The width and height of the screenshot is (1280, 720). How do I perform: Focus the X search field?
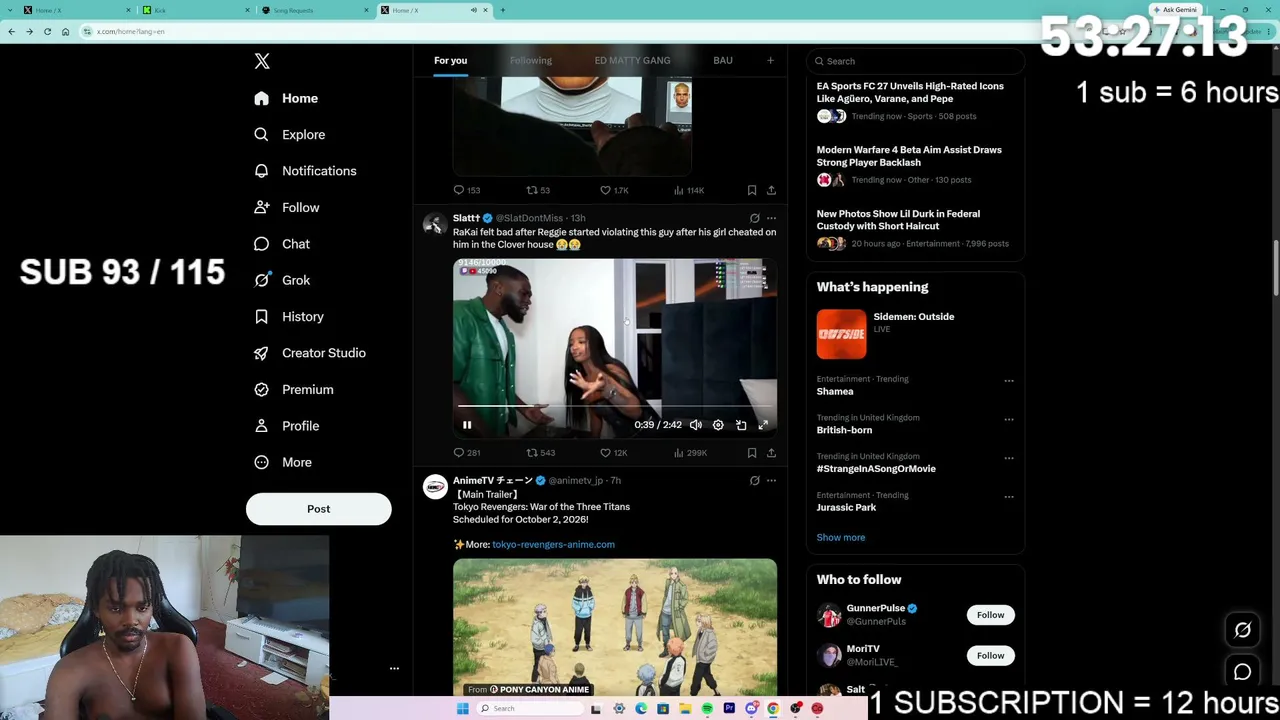pos(915,61)
